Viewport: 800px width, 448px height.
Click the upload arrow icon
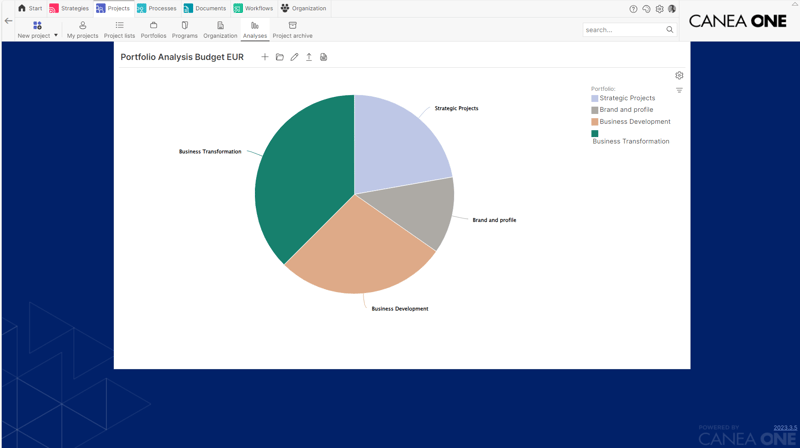point(309,57)
